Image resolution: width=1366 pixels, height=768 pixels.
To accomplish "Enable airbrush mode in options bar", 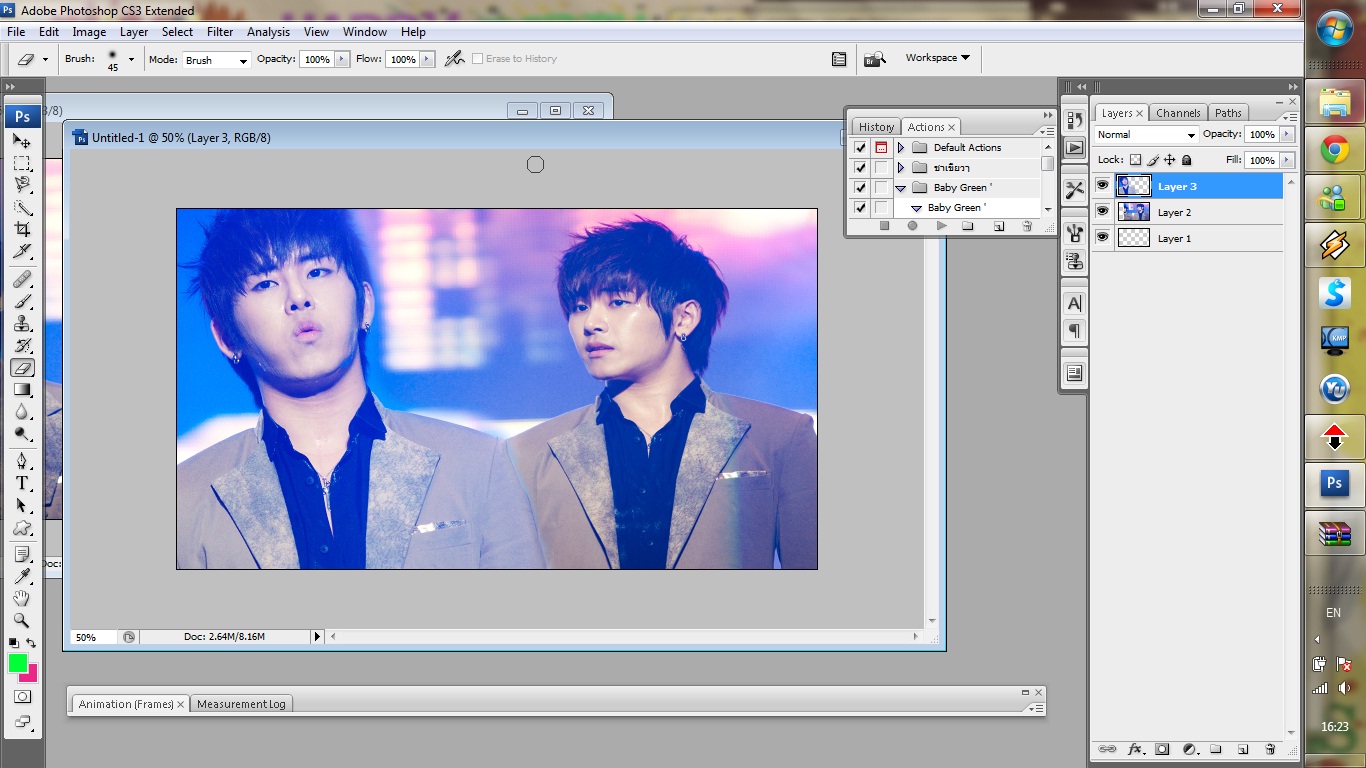I will click(455, 59).
